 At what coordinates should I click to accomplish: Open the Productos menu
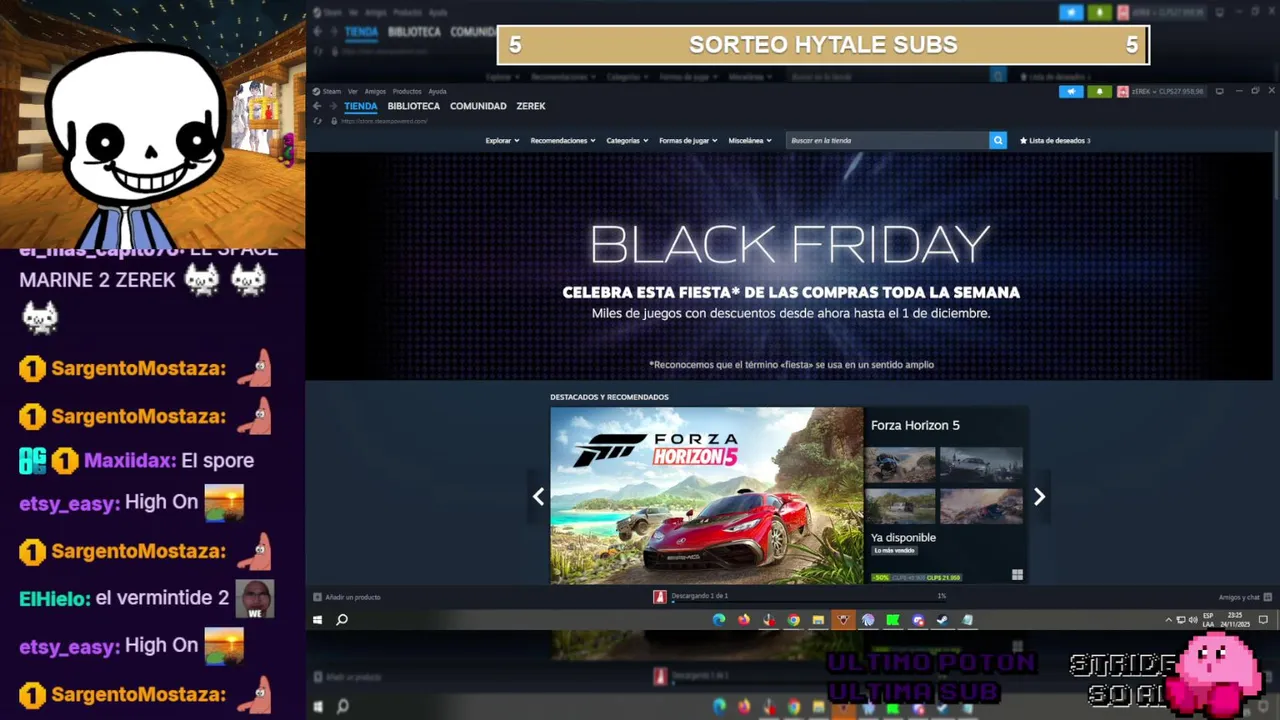[x=407, y=91]
